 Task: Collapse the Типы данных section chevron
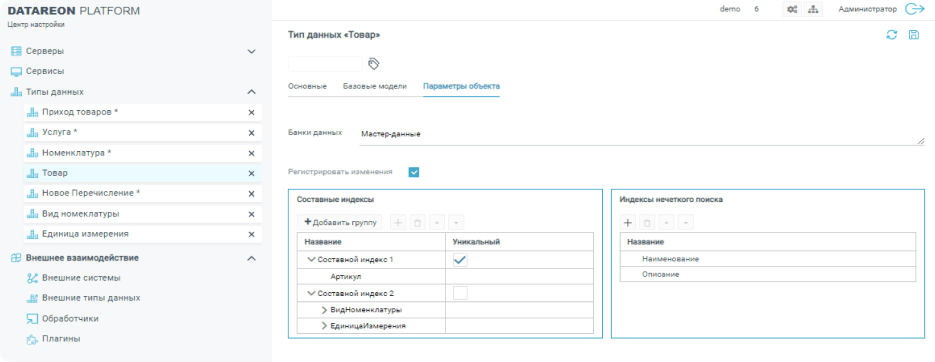point(251,92)
